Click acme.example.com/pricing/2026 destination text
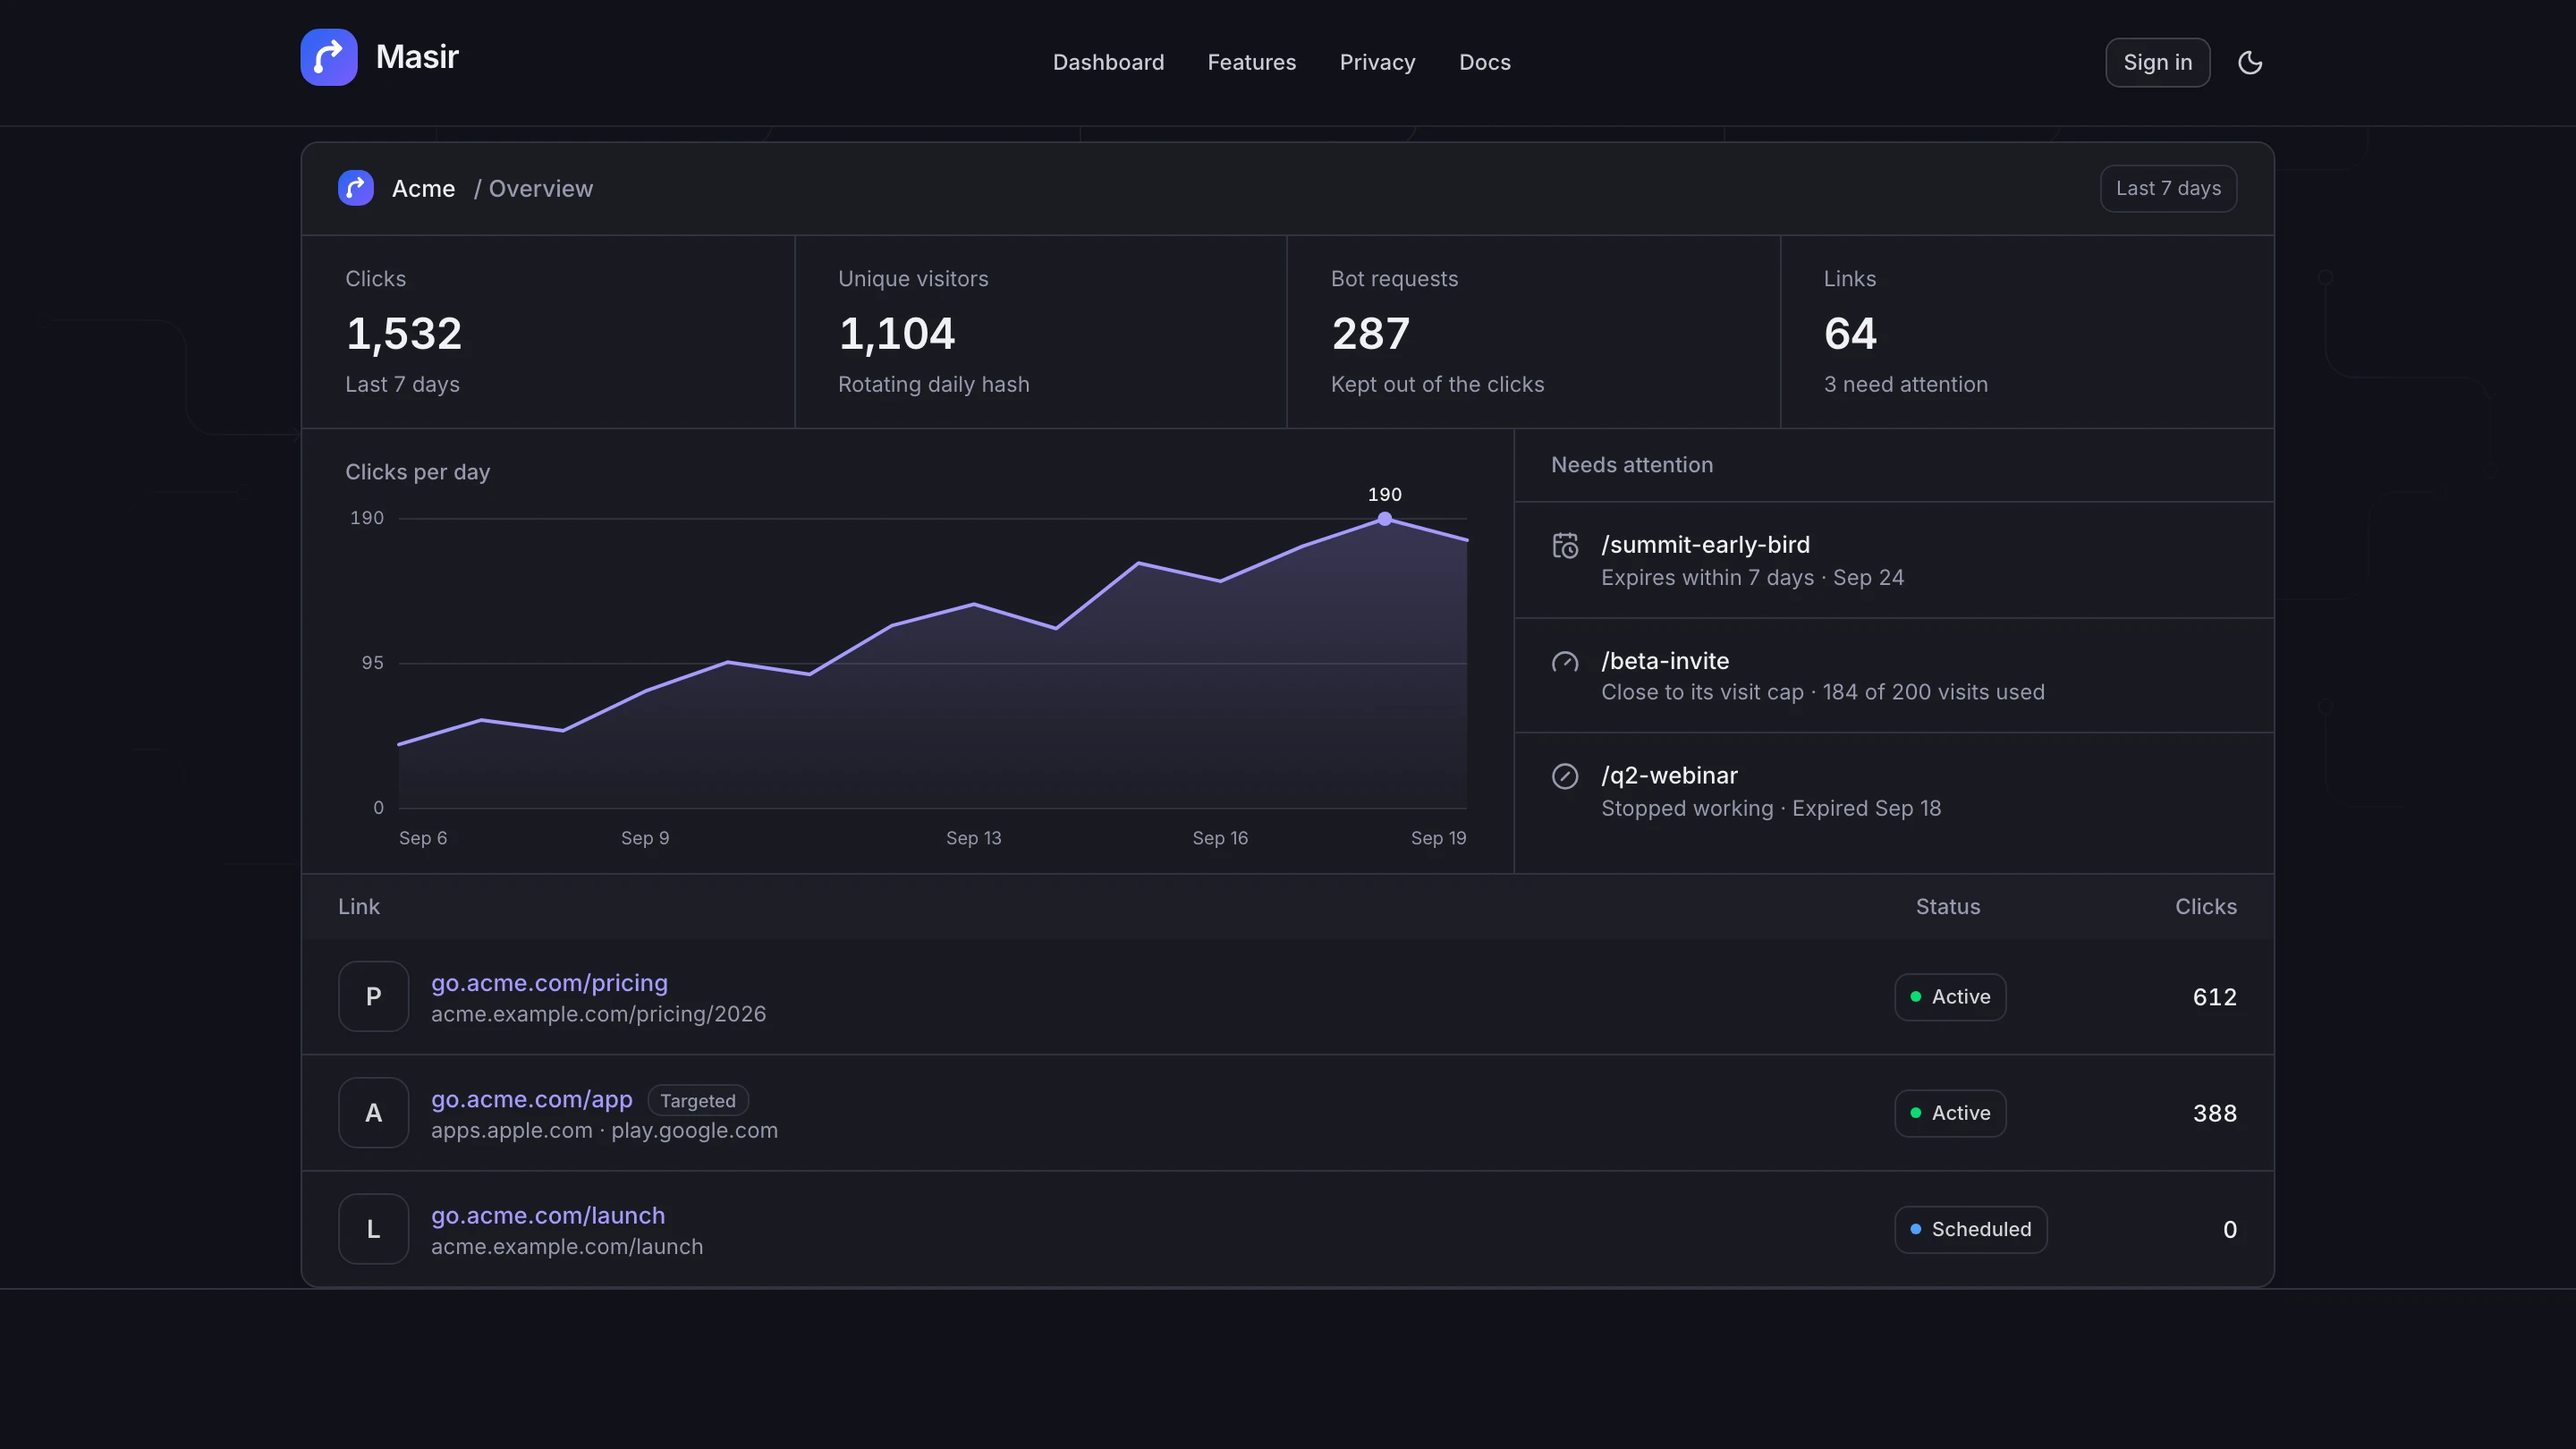The width and height of the screenshot is (2576, 1449). [x=598, y=1014]
